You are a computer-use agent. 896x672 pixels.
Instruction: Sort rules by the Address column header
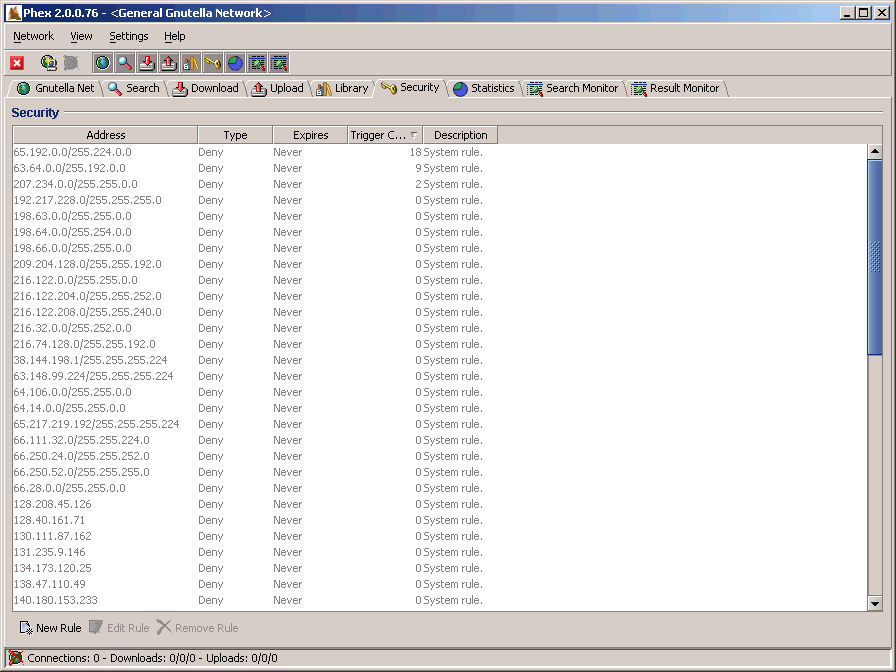(x=106, y=135)
